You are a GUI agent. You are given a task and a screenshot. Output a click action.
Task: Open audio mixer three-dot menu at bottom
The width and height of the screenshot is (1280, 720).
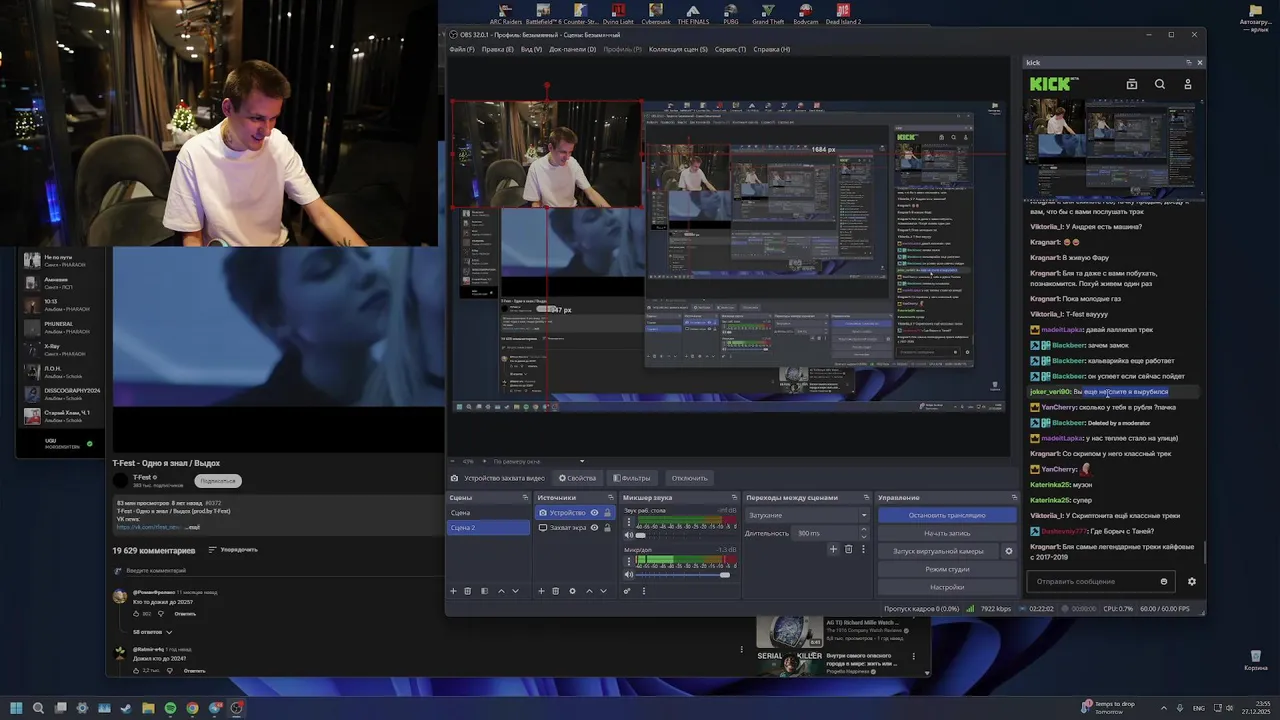click(x=644, y=591)
